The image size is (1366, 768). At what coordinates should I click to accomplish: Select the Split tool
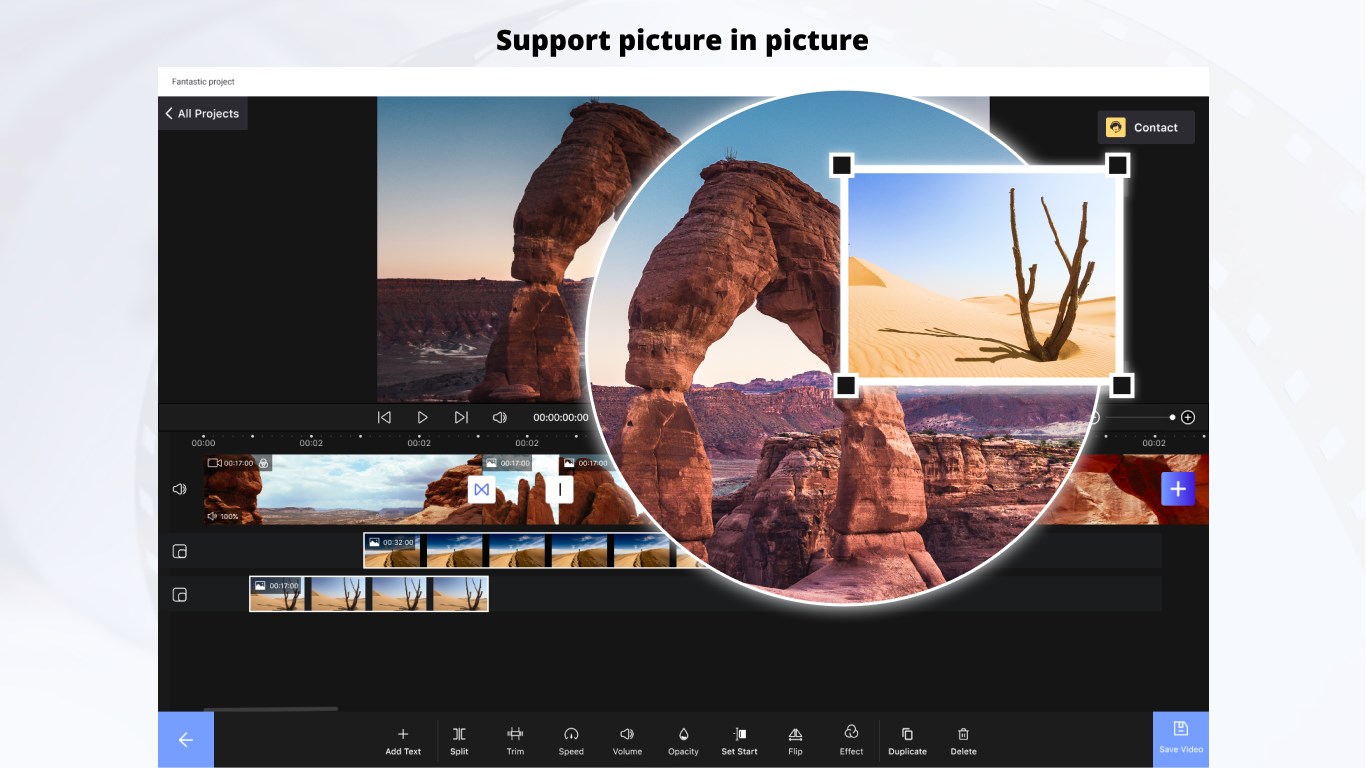(x=459, y=740)
